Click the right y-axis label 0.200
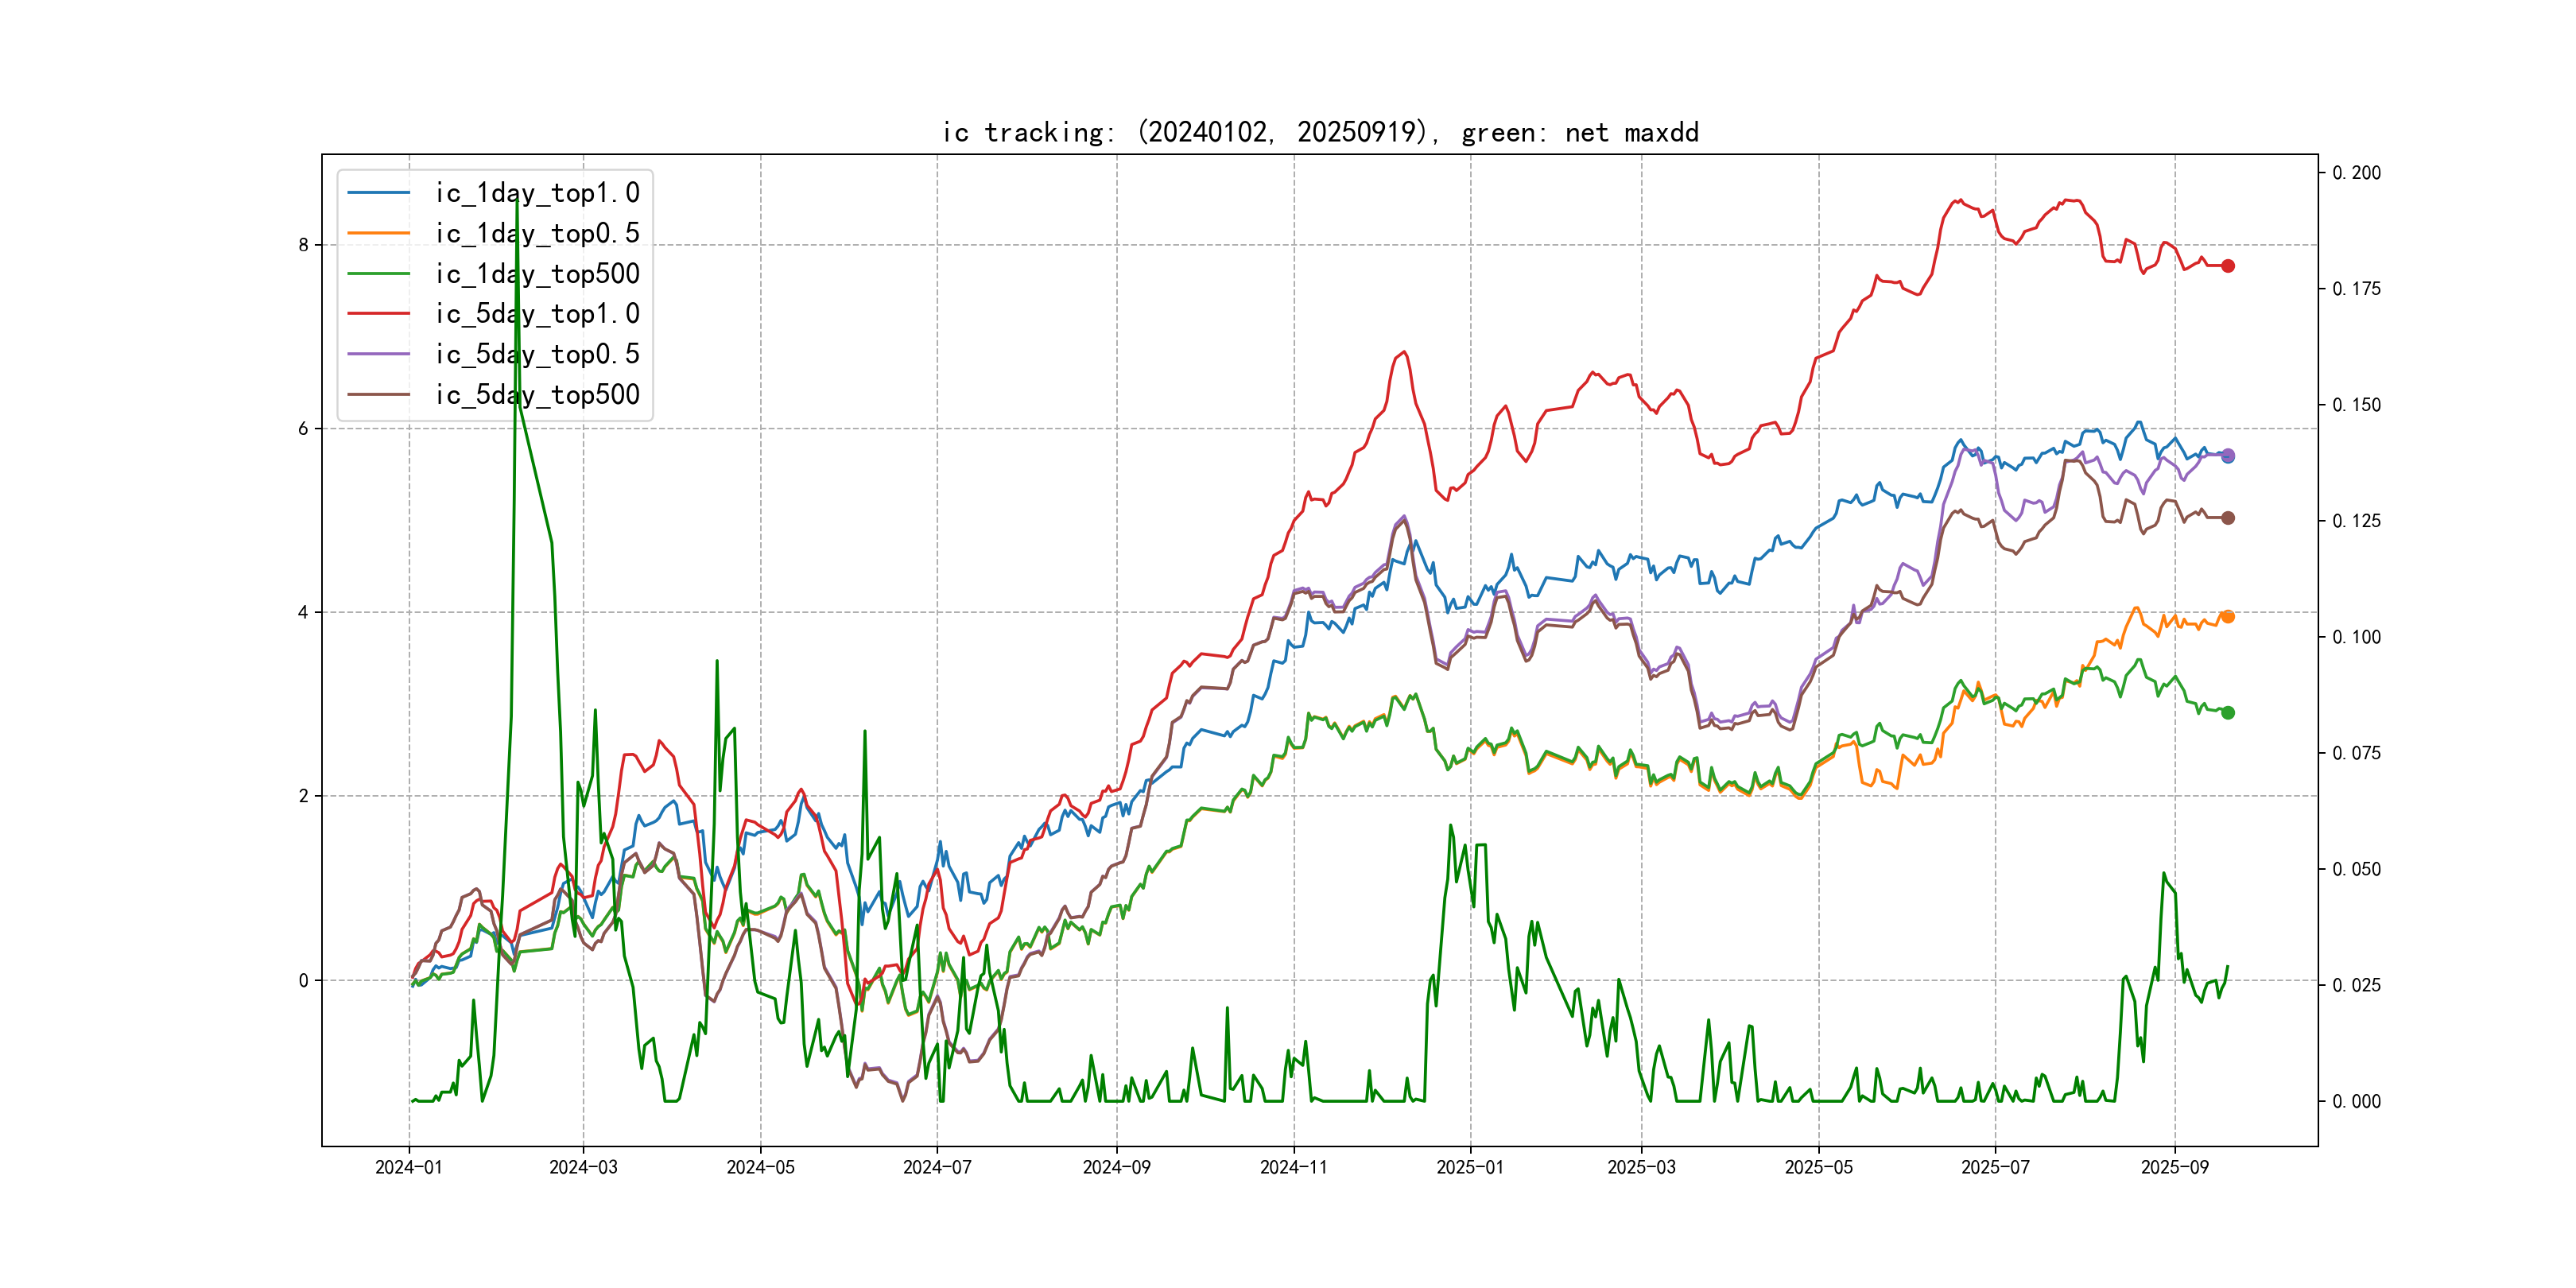Viewport: 2576px width, 1288px height. click(2357, 173)
